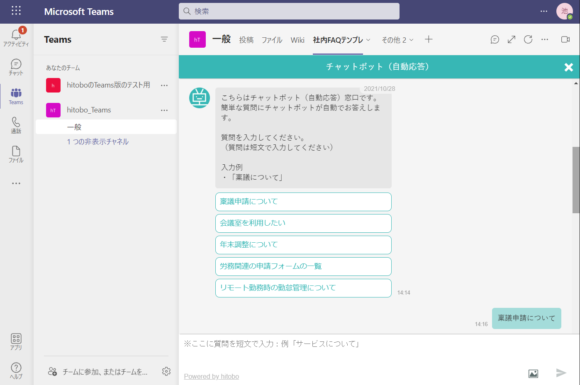Screen dimensions: 580x385
Task: Show 1つの非表示チャネル hidden channel
Action: coord(98,142)
